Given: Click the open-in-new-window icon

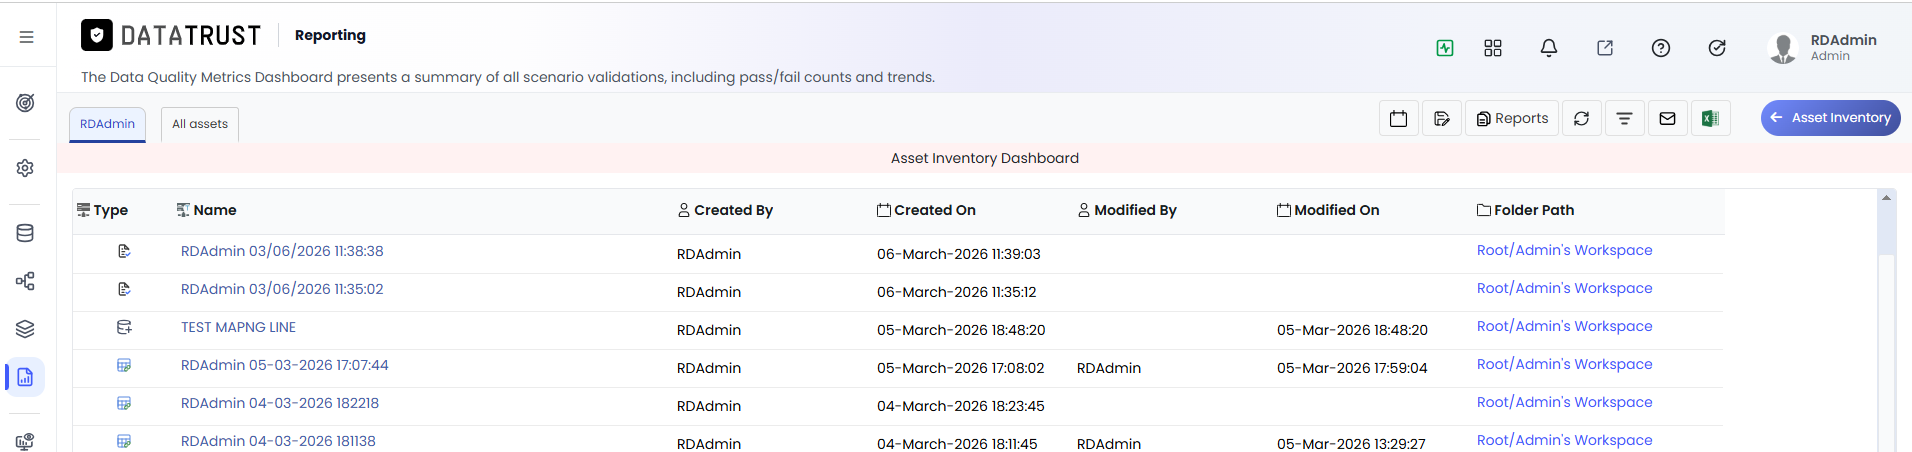Looking at the screenshot, I should point(1605,48).
